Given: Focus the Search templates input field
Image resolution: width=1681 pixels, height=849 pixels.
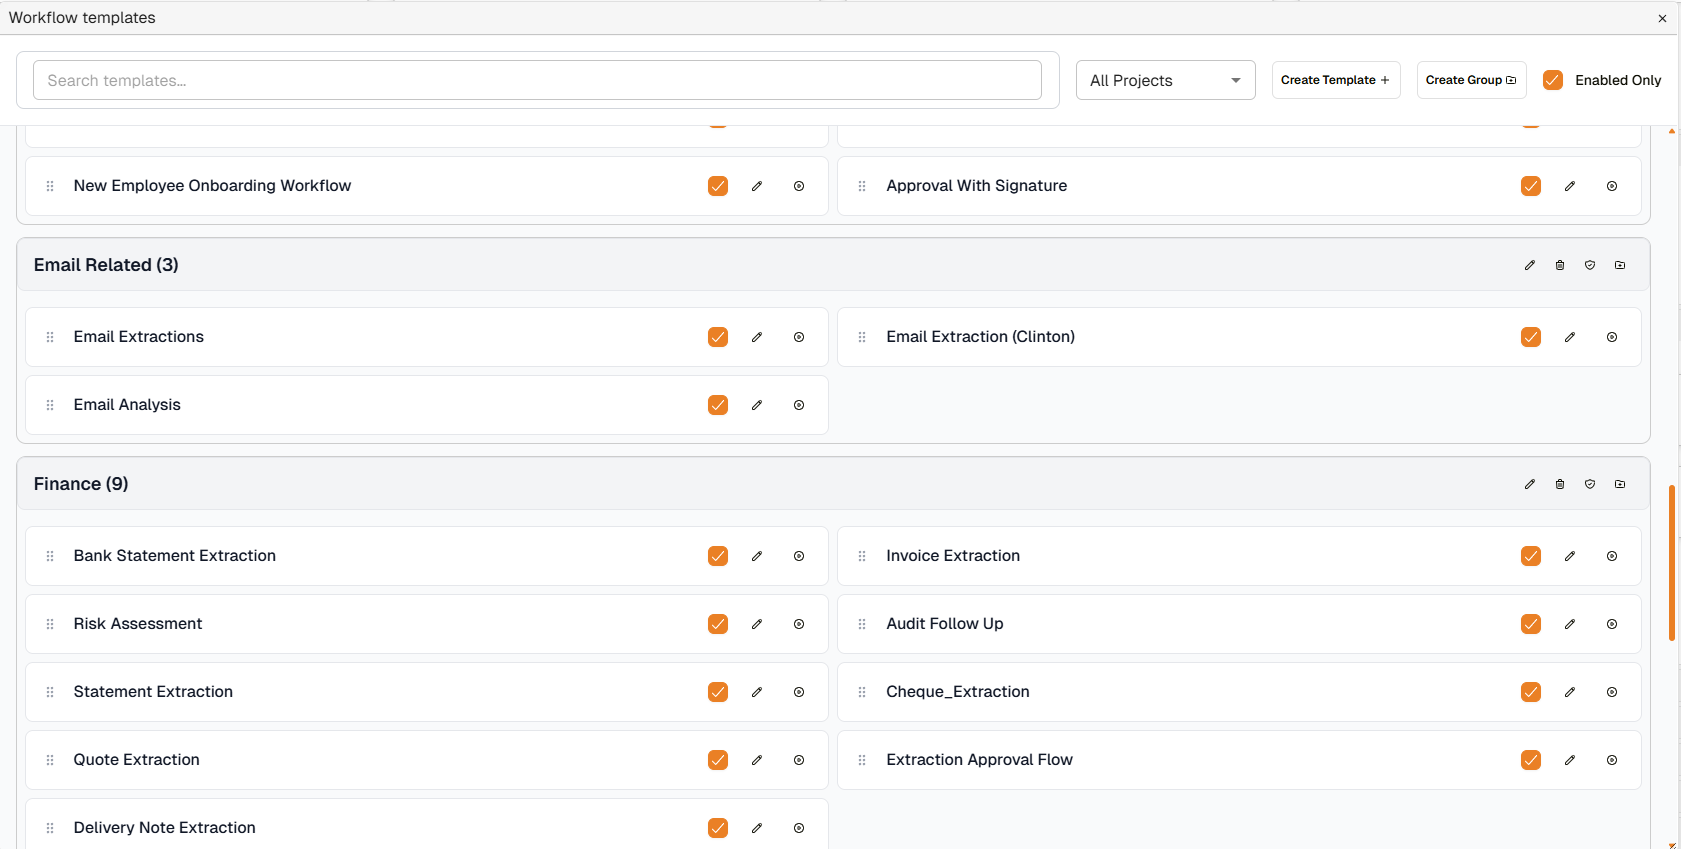Looking at the screenshot, I should (x=537, y=80).
